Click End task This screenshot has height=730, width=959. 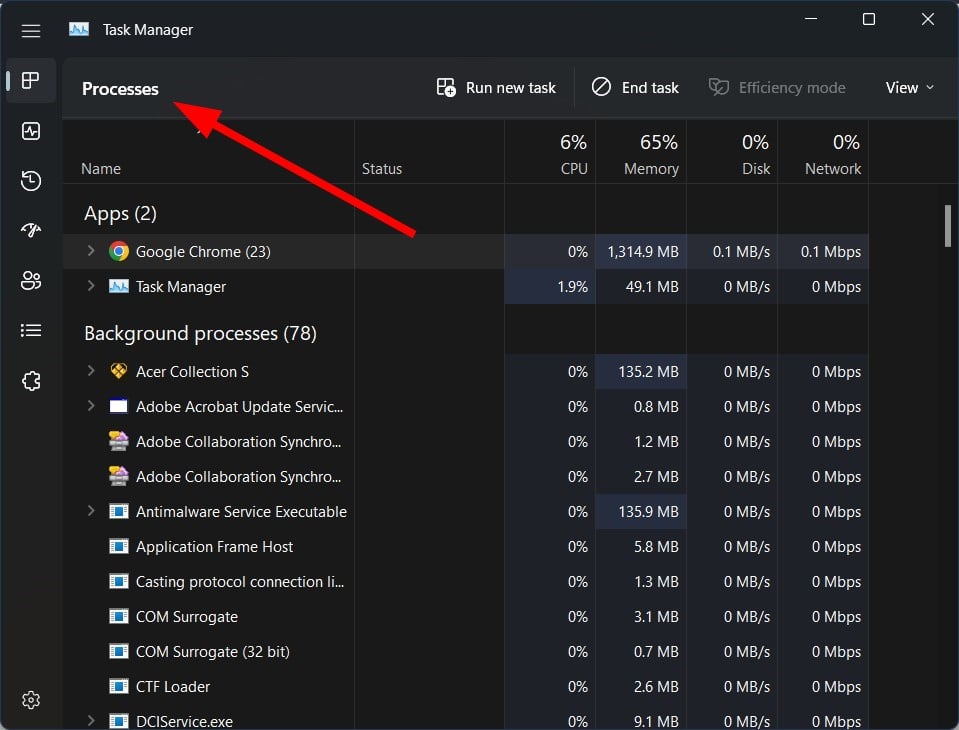click(x=635, y=87)
